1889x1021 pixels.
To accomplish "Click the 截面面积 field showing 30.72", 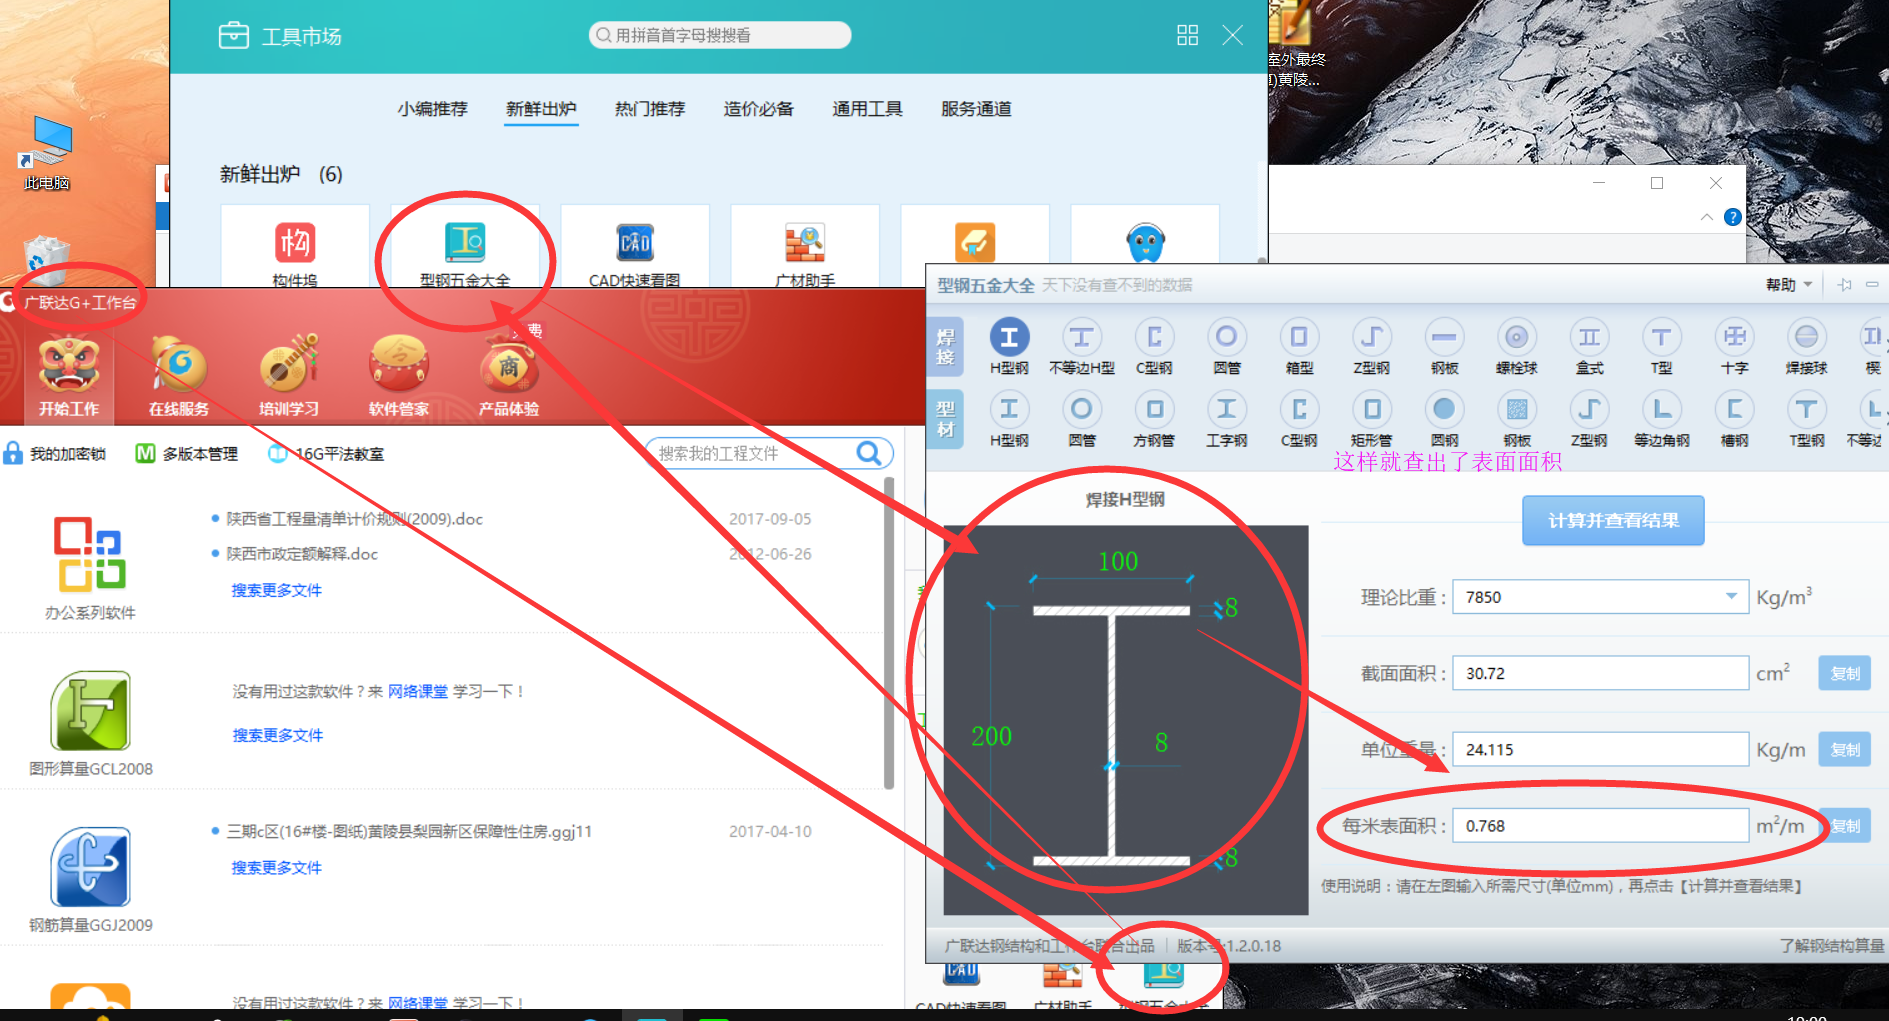I will click(1600, 673).
